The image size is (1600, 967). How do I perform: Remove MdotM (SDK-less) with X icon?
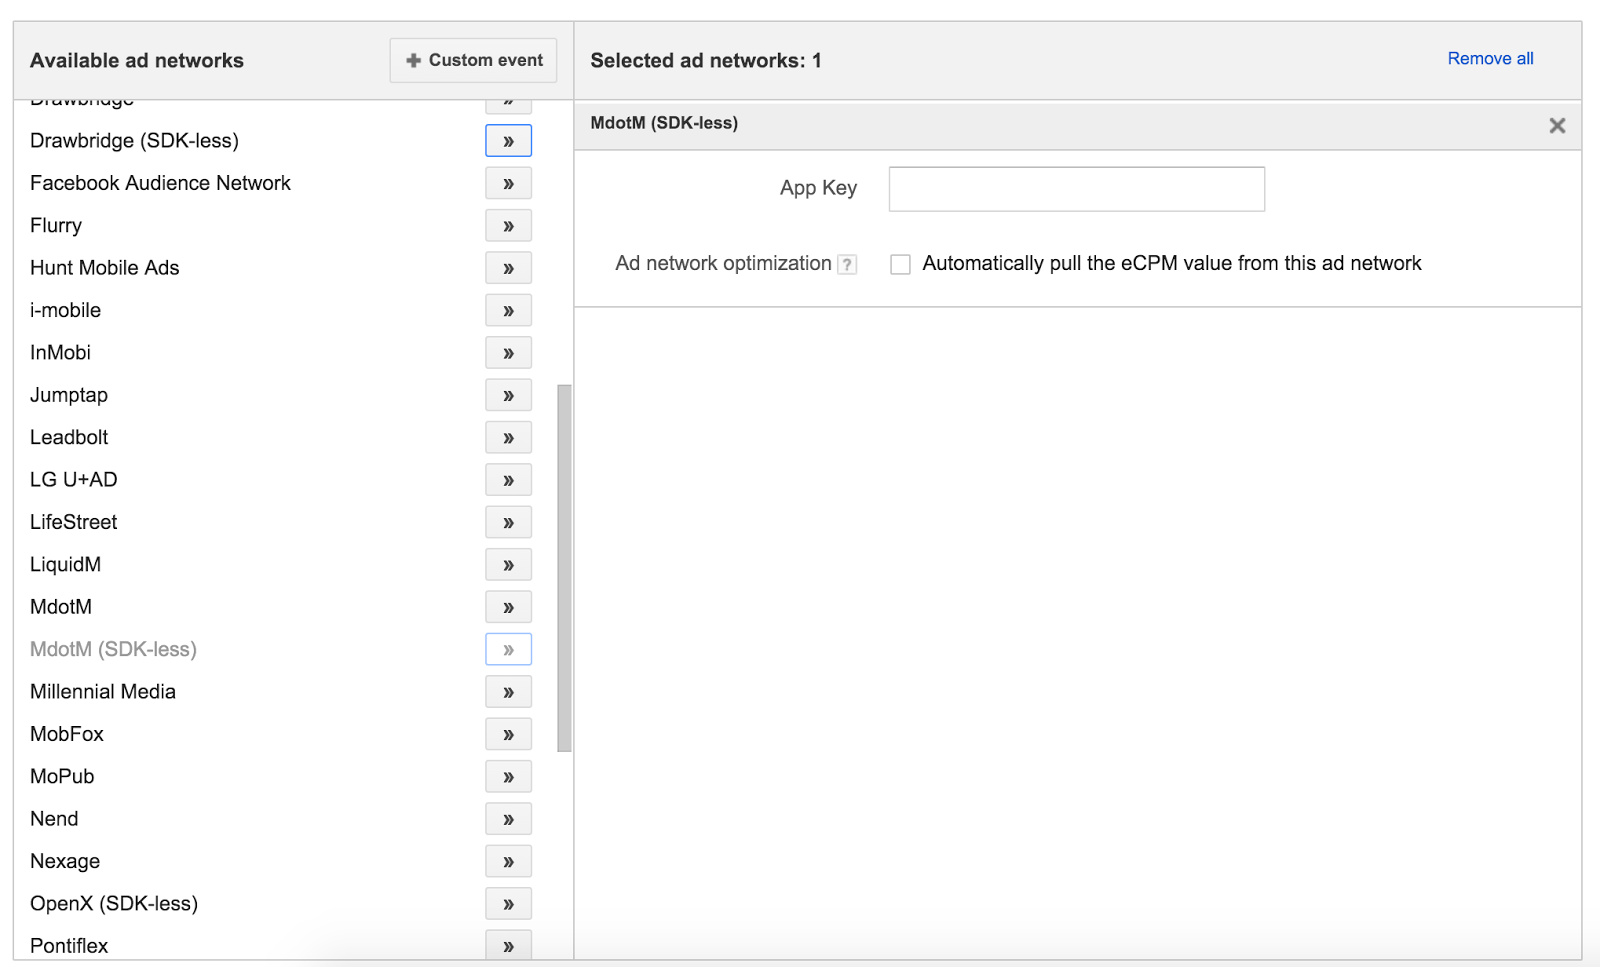pos(1557,126)
